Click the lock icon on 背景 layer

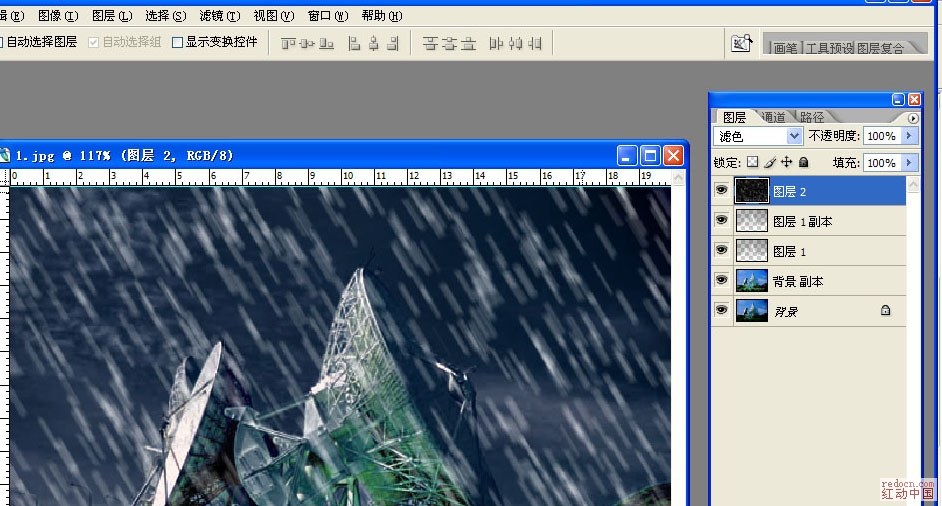886,311
